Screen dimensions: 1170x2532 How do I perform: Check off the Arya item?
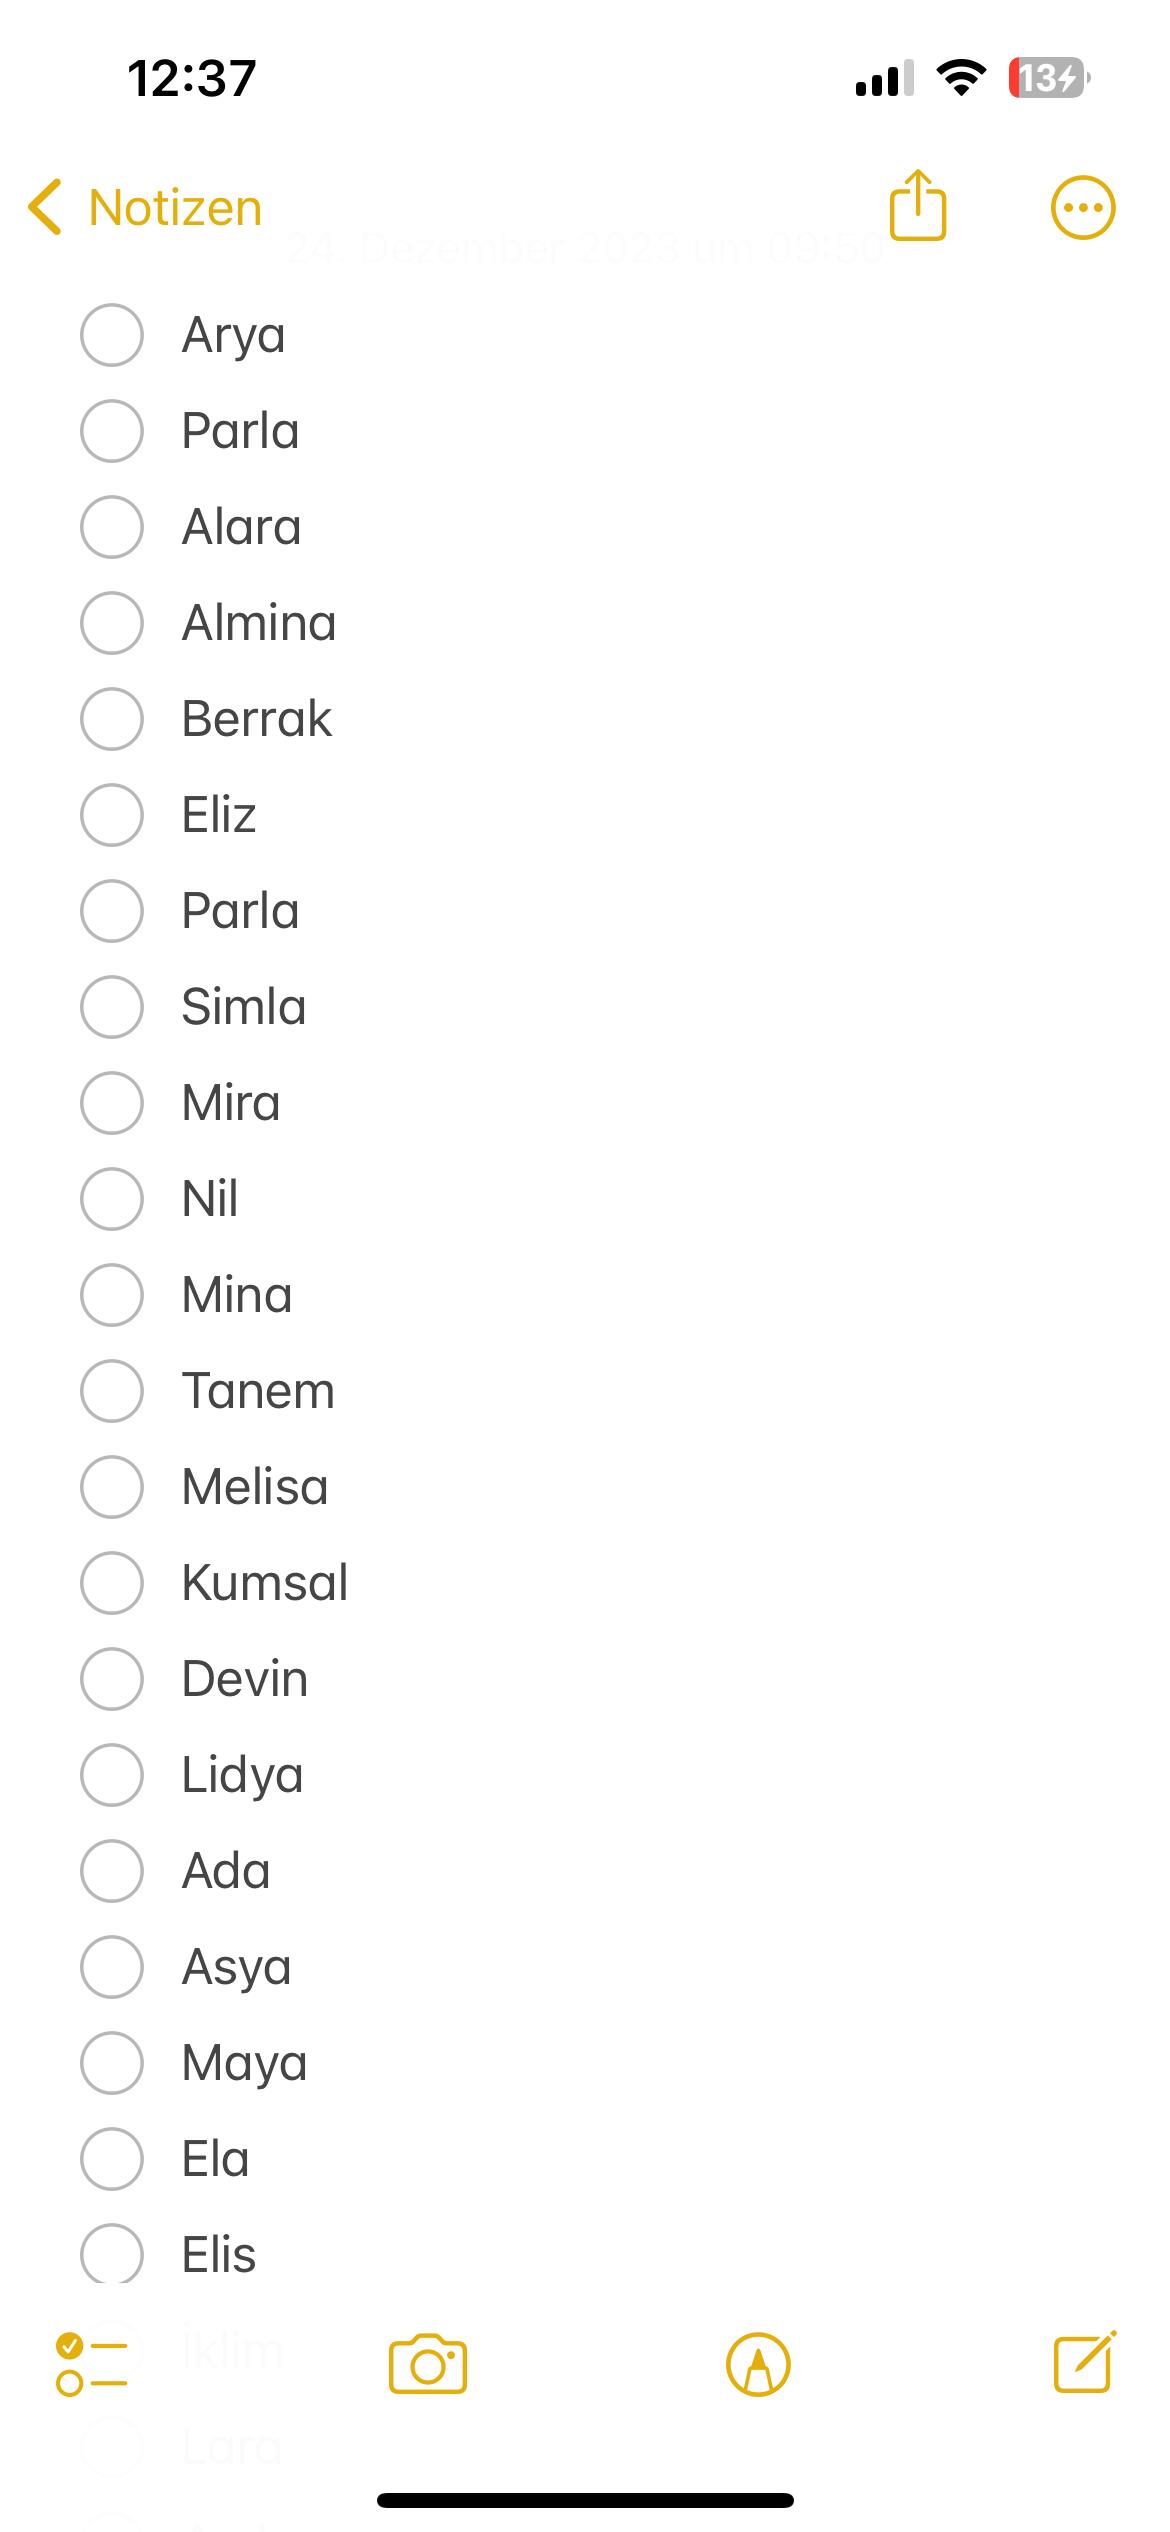[111, 335]
